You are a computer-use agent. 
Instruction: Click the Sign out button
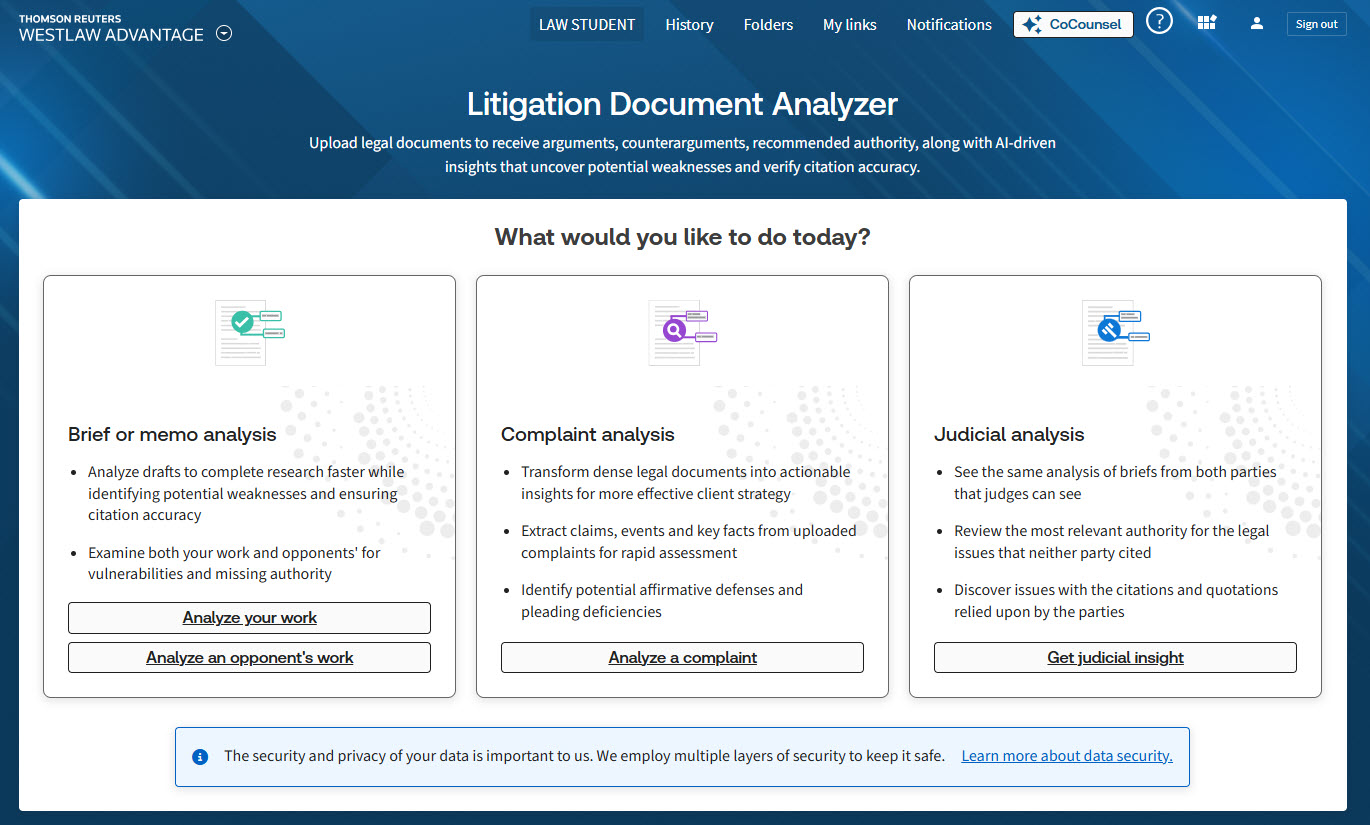pyautogui.click(x=1316, y=24)
